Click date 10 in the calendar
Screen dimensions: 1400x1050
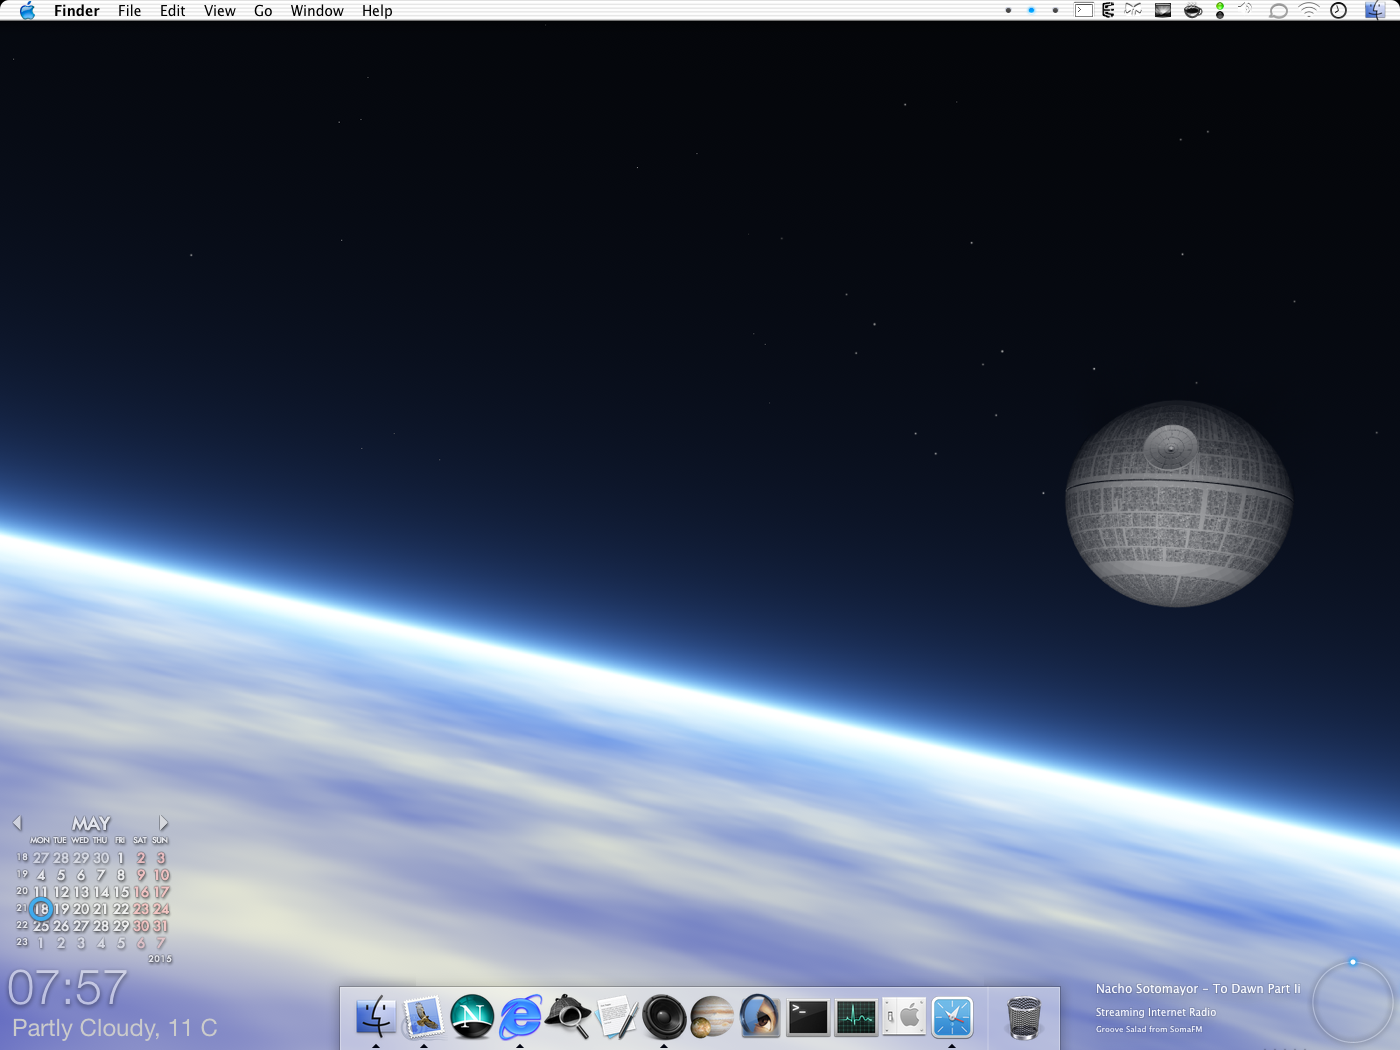[161, 875]
